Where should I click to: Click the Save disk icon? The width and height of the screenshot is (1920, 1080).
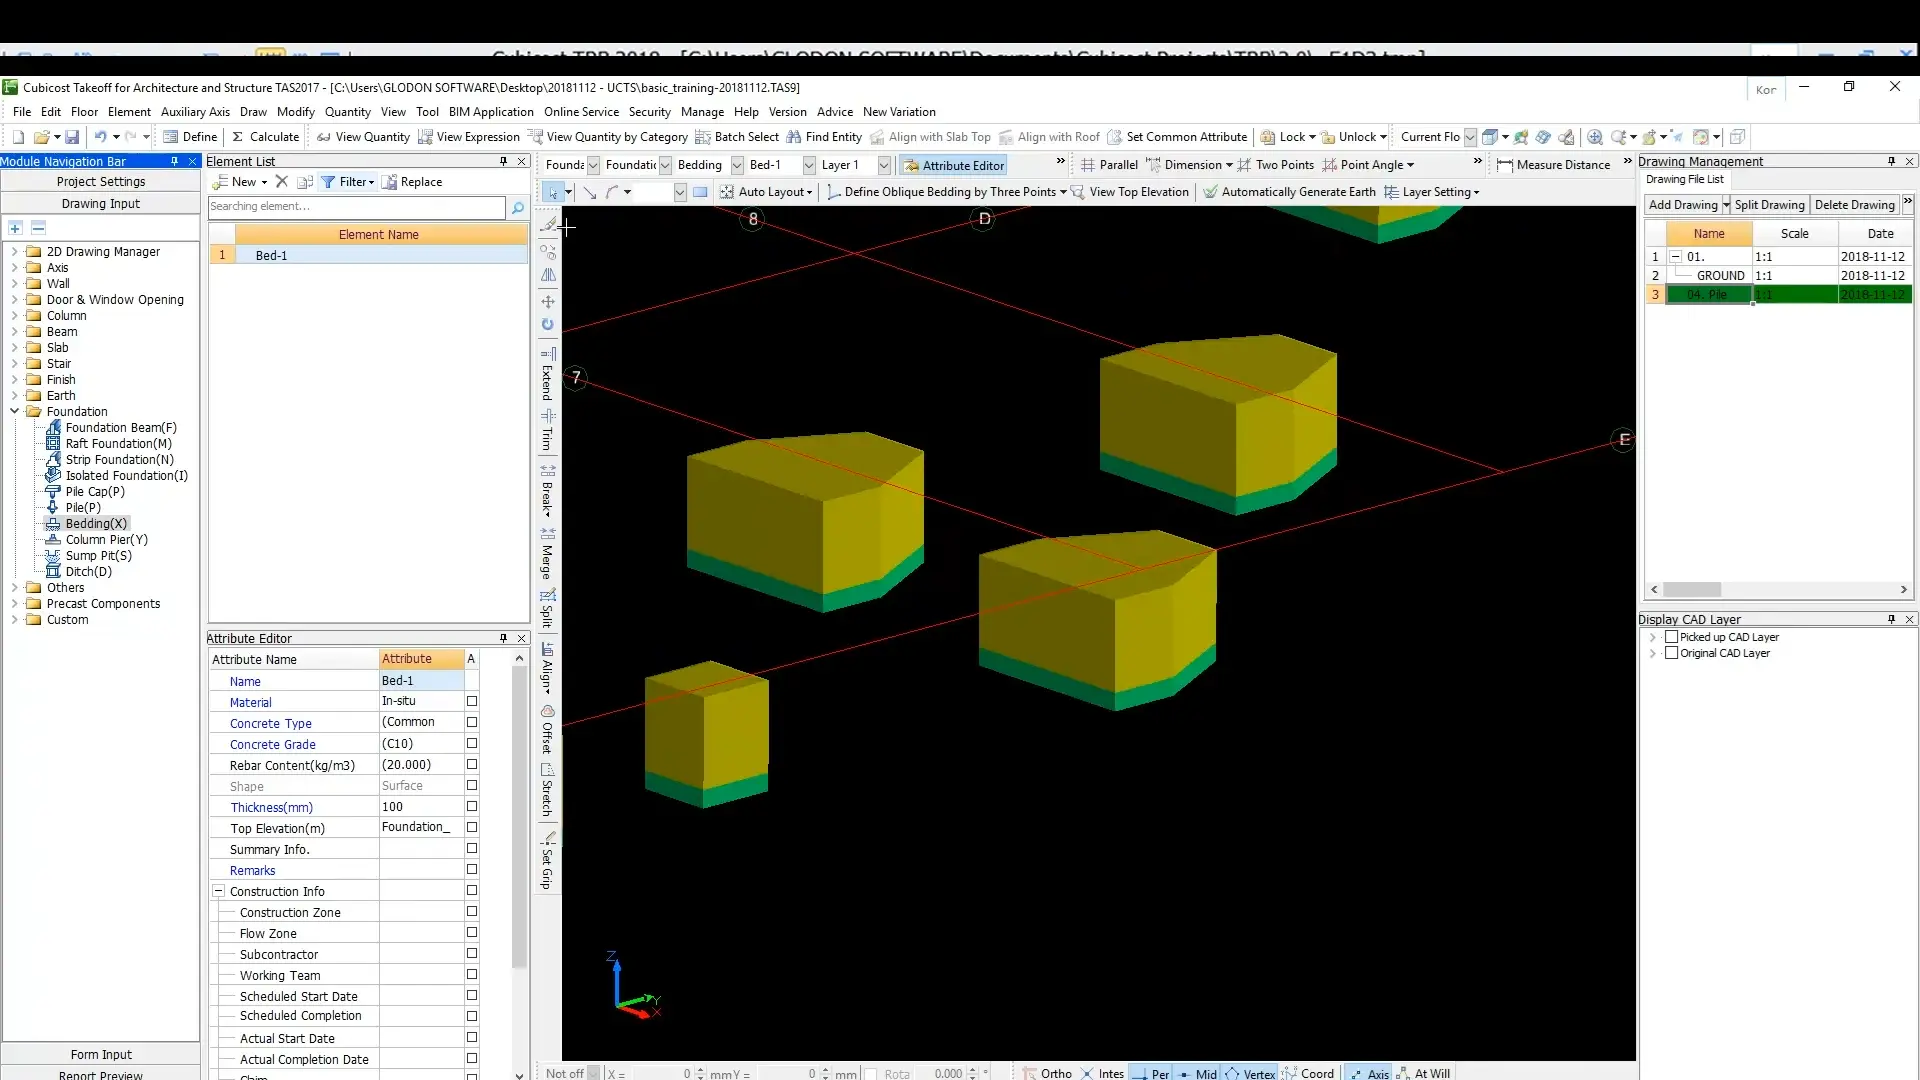pyautogui.click(x=72, y=137)
